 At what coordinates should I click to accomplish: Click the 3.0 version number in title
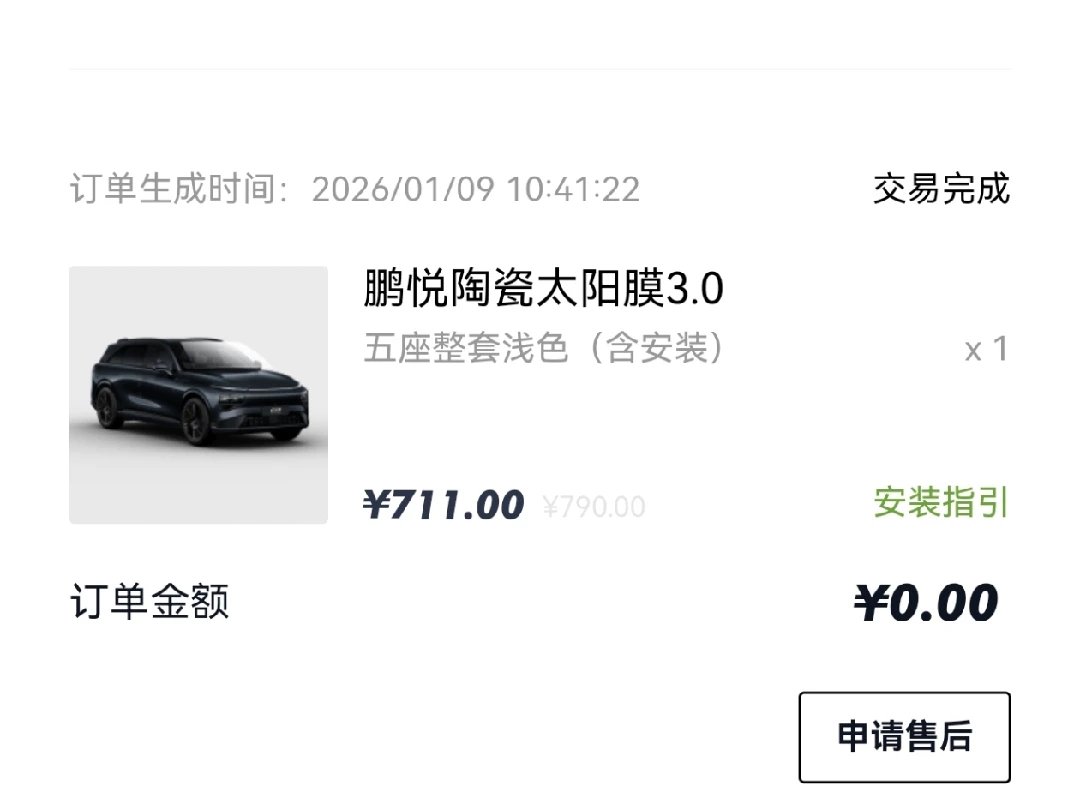point(695,291)
